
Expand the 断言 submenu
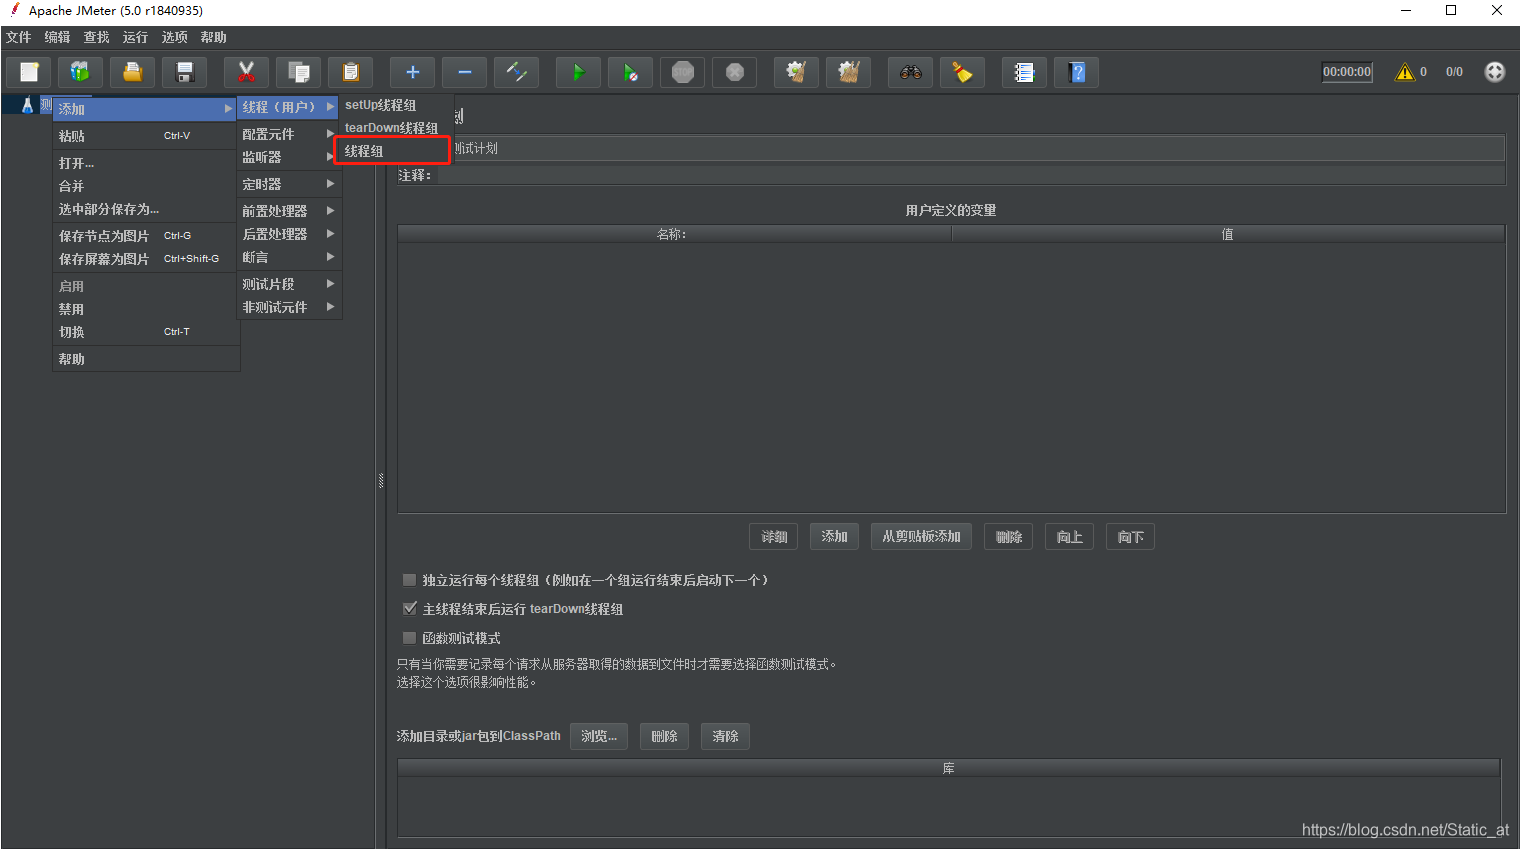pos(288,257)
